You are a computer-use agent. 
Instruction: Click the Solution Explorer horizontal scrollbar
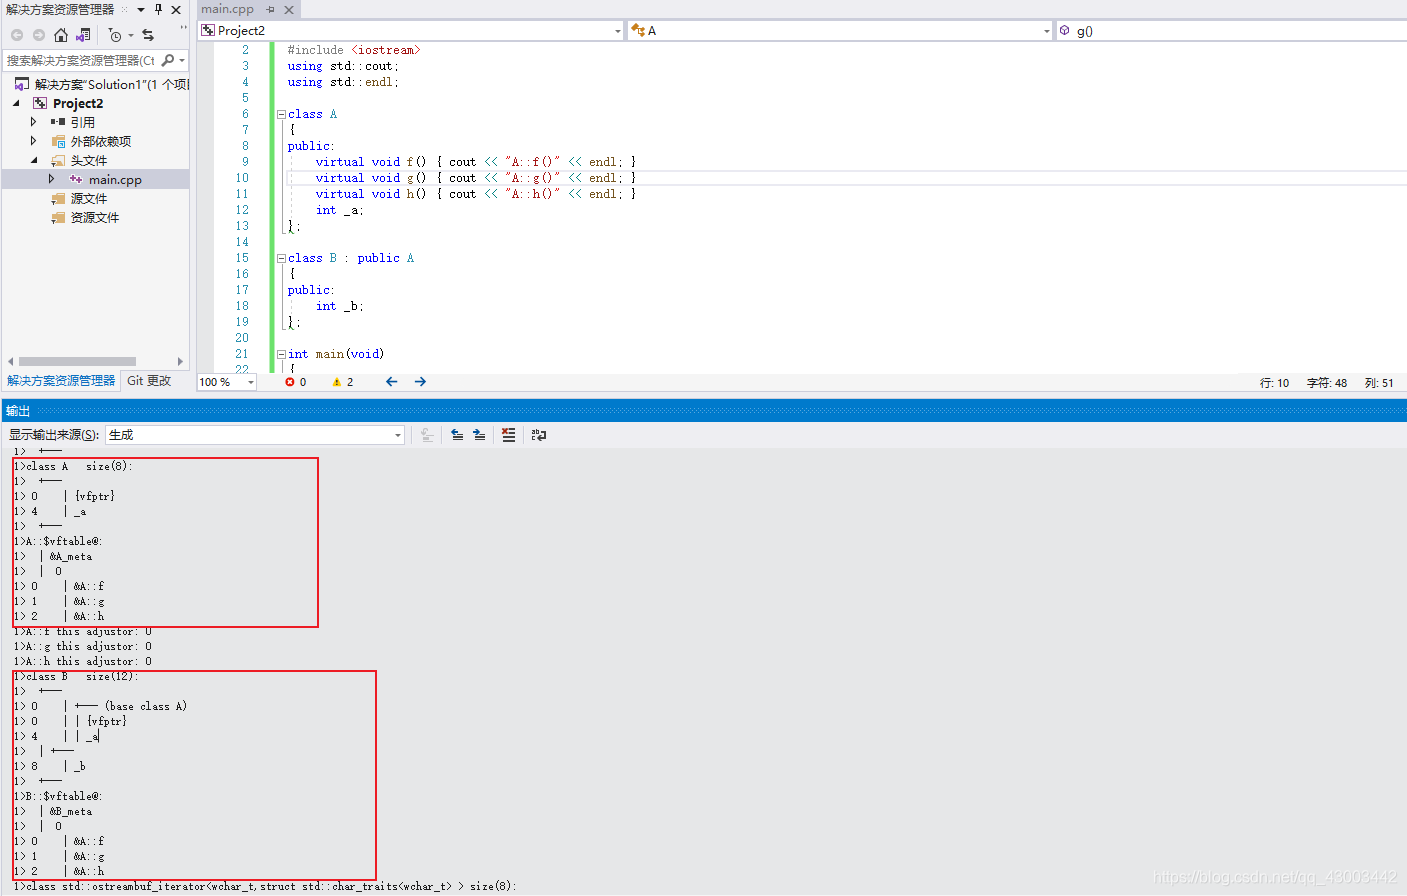point(77,362)
